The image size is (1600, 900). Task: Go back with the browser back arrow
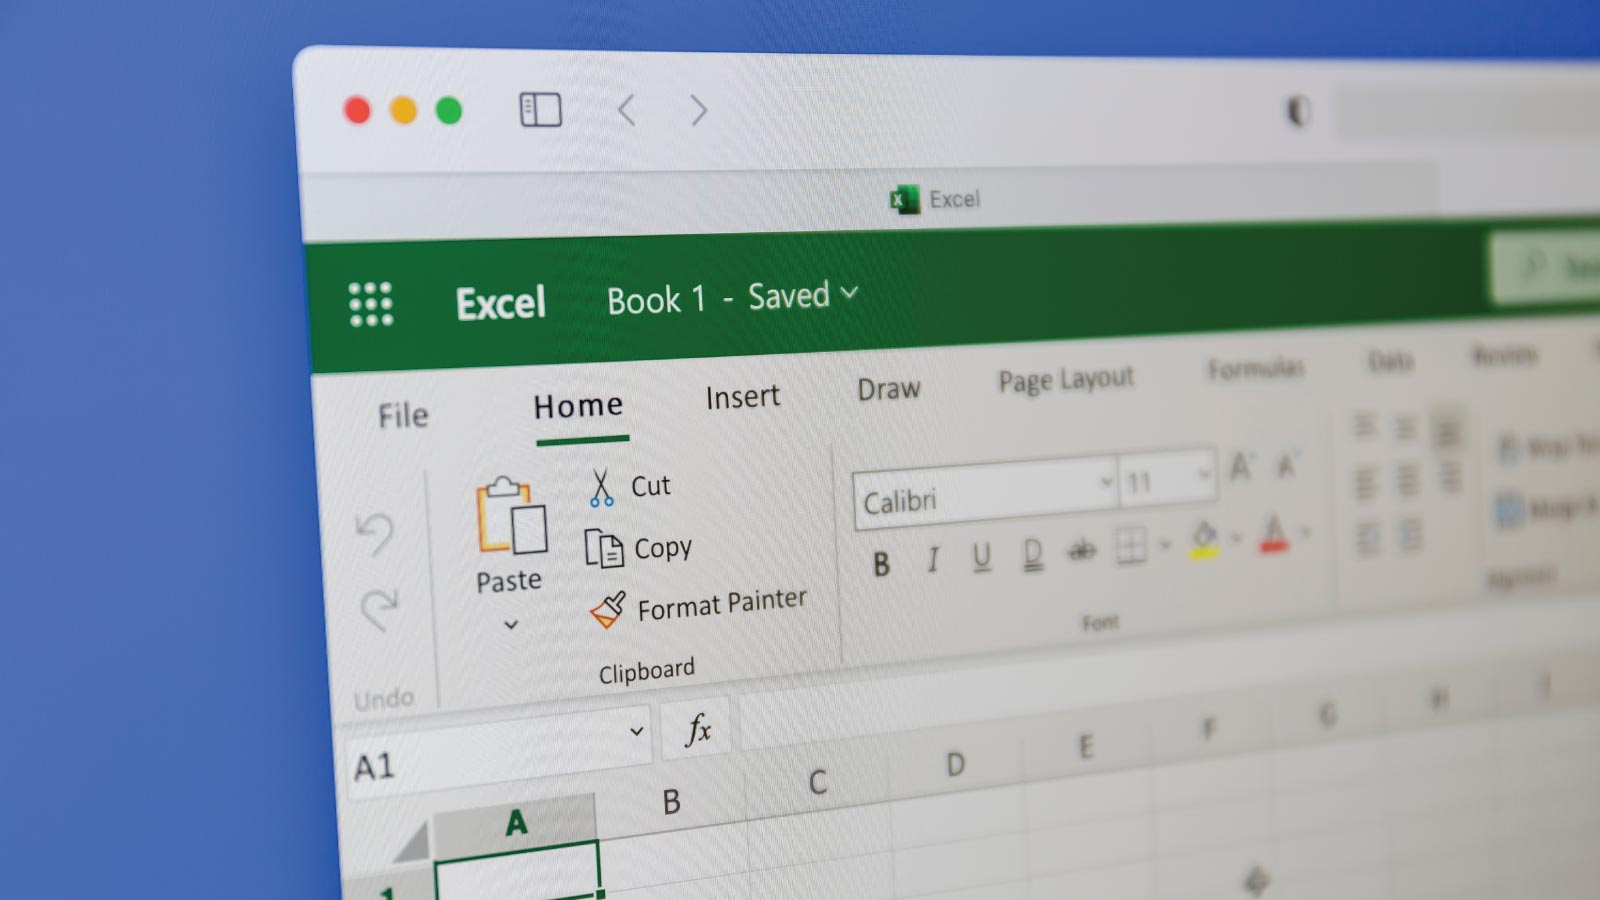click(627, 109)
